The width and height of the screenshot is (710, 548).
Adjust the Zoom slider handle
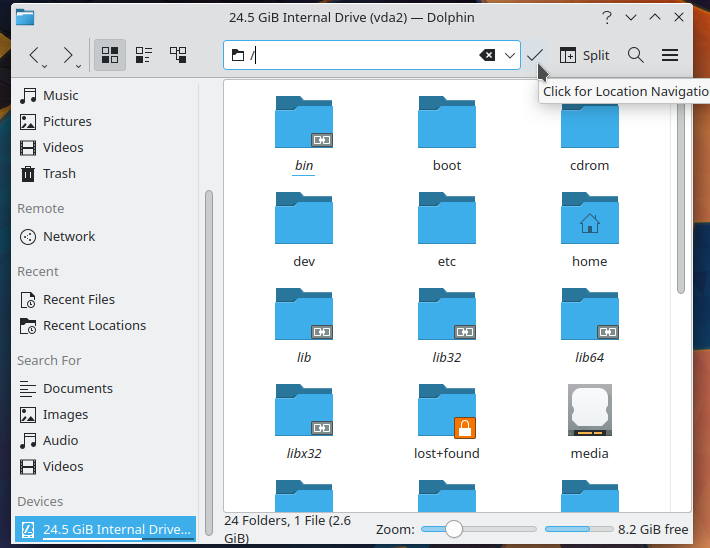coord(454,529)
